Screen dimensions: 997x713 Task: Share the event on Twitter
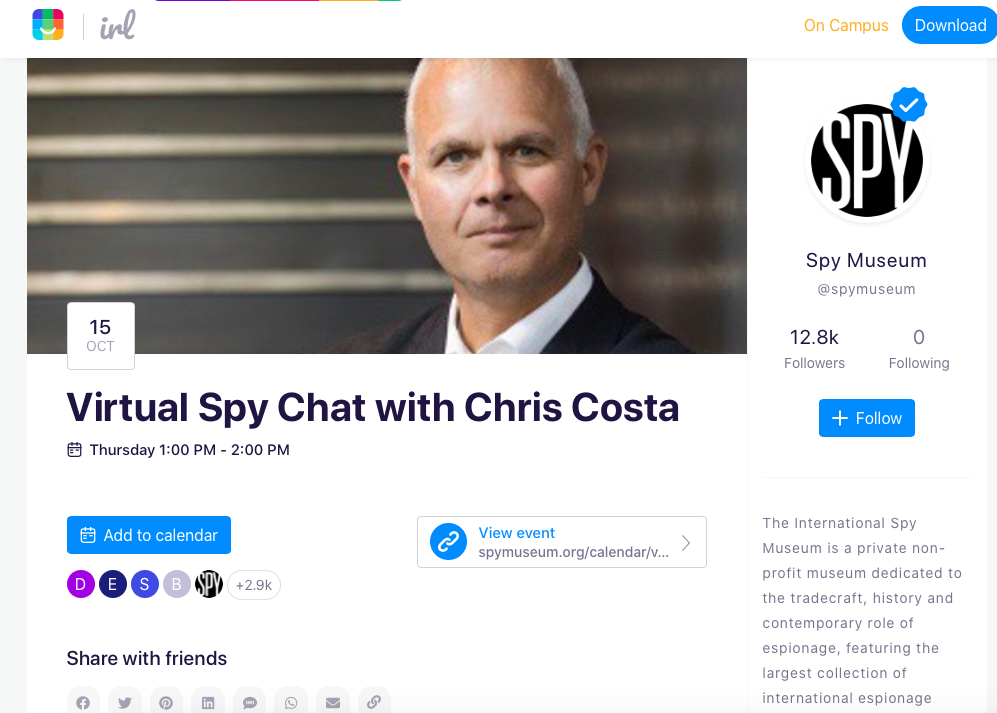[125, 702]
